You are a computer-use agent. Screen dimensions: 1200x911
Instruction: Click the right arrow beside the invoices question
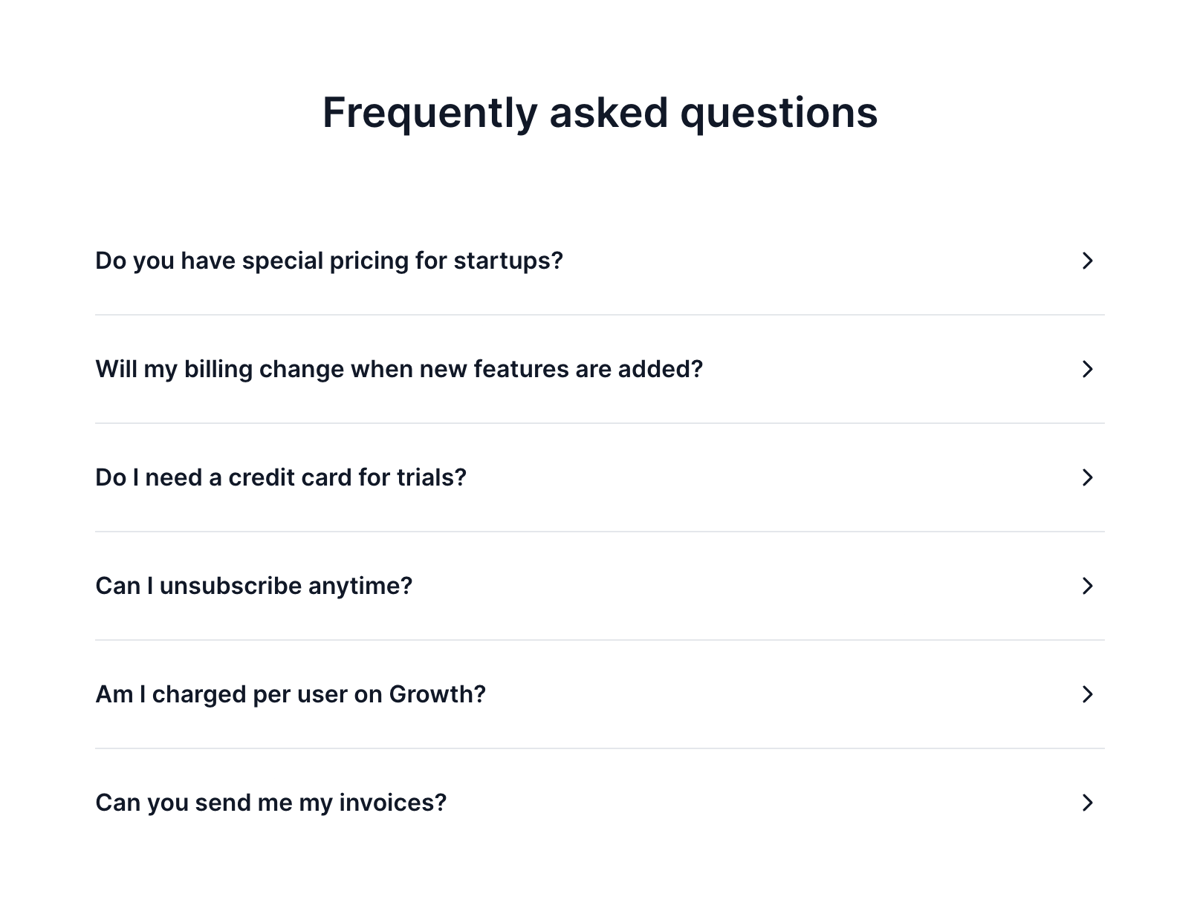(1087, 802)
